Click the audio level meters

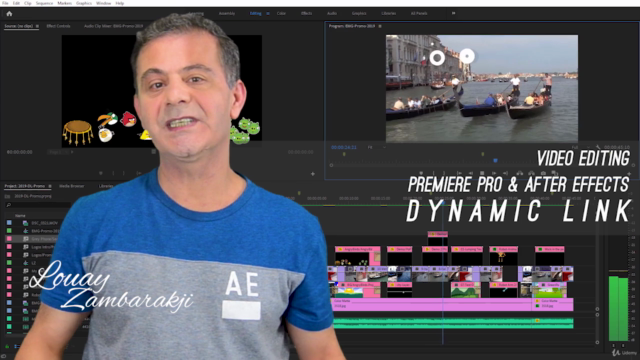618,308
